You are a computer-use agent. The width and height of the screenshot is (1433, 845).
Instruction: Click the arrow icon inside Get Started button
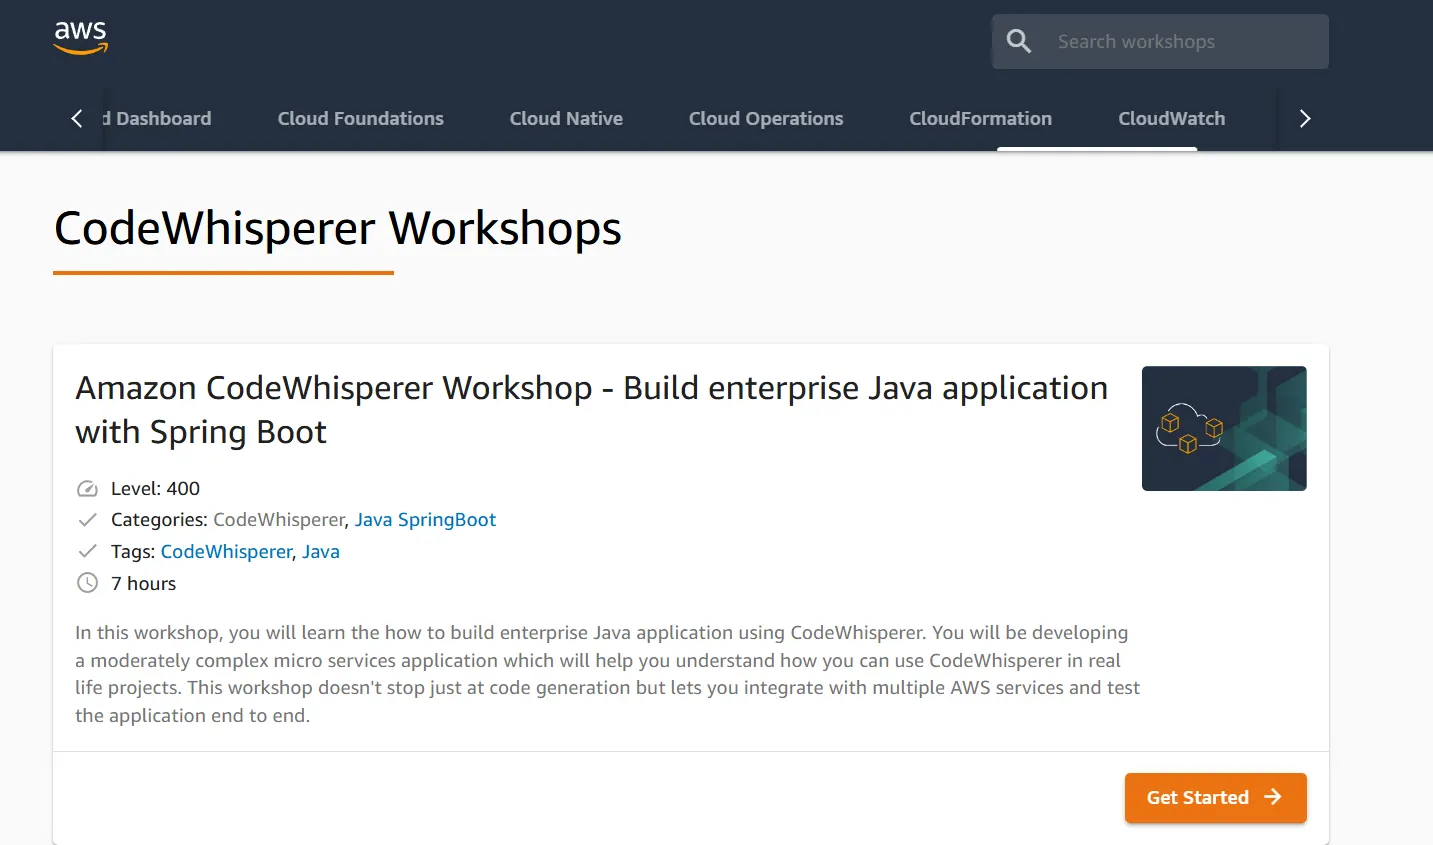click(1273, 797)
